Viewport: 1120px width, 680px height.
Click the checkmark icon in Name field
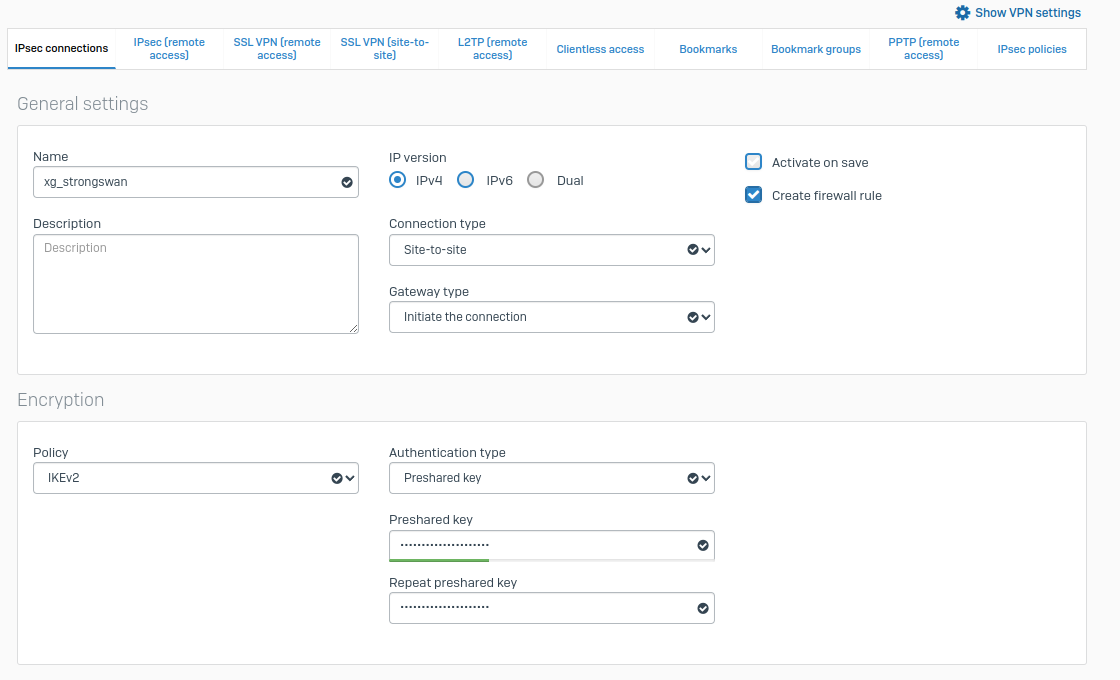pos(347,182)
